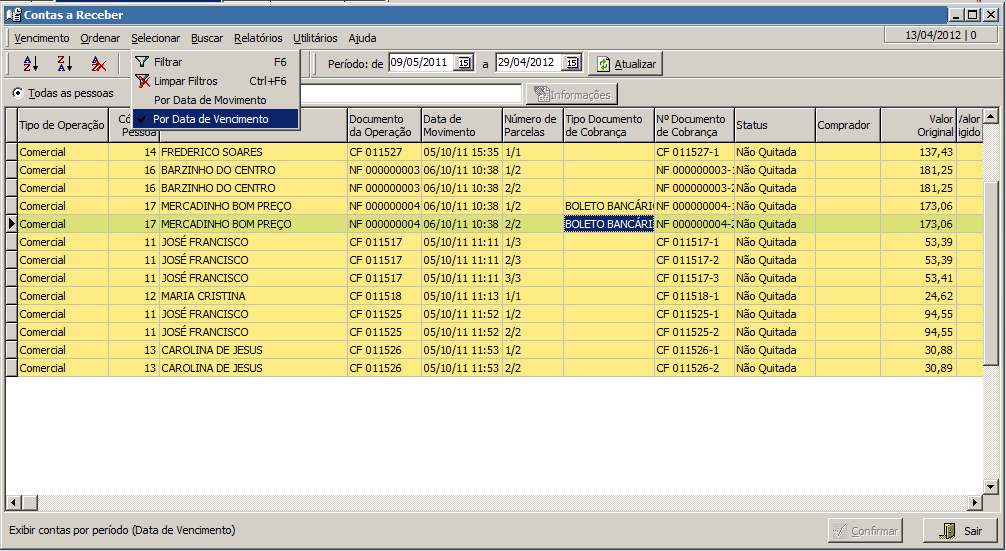Click the highlighted BOLETO BANCÁRIO cell

pos(609,224)
